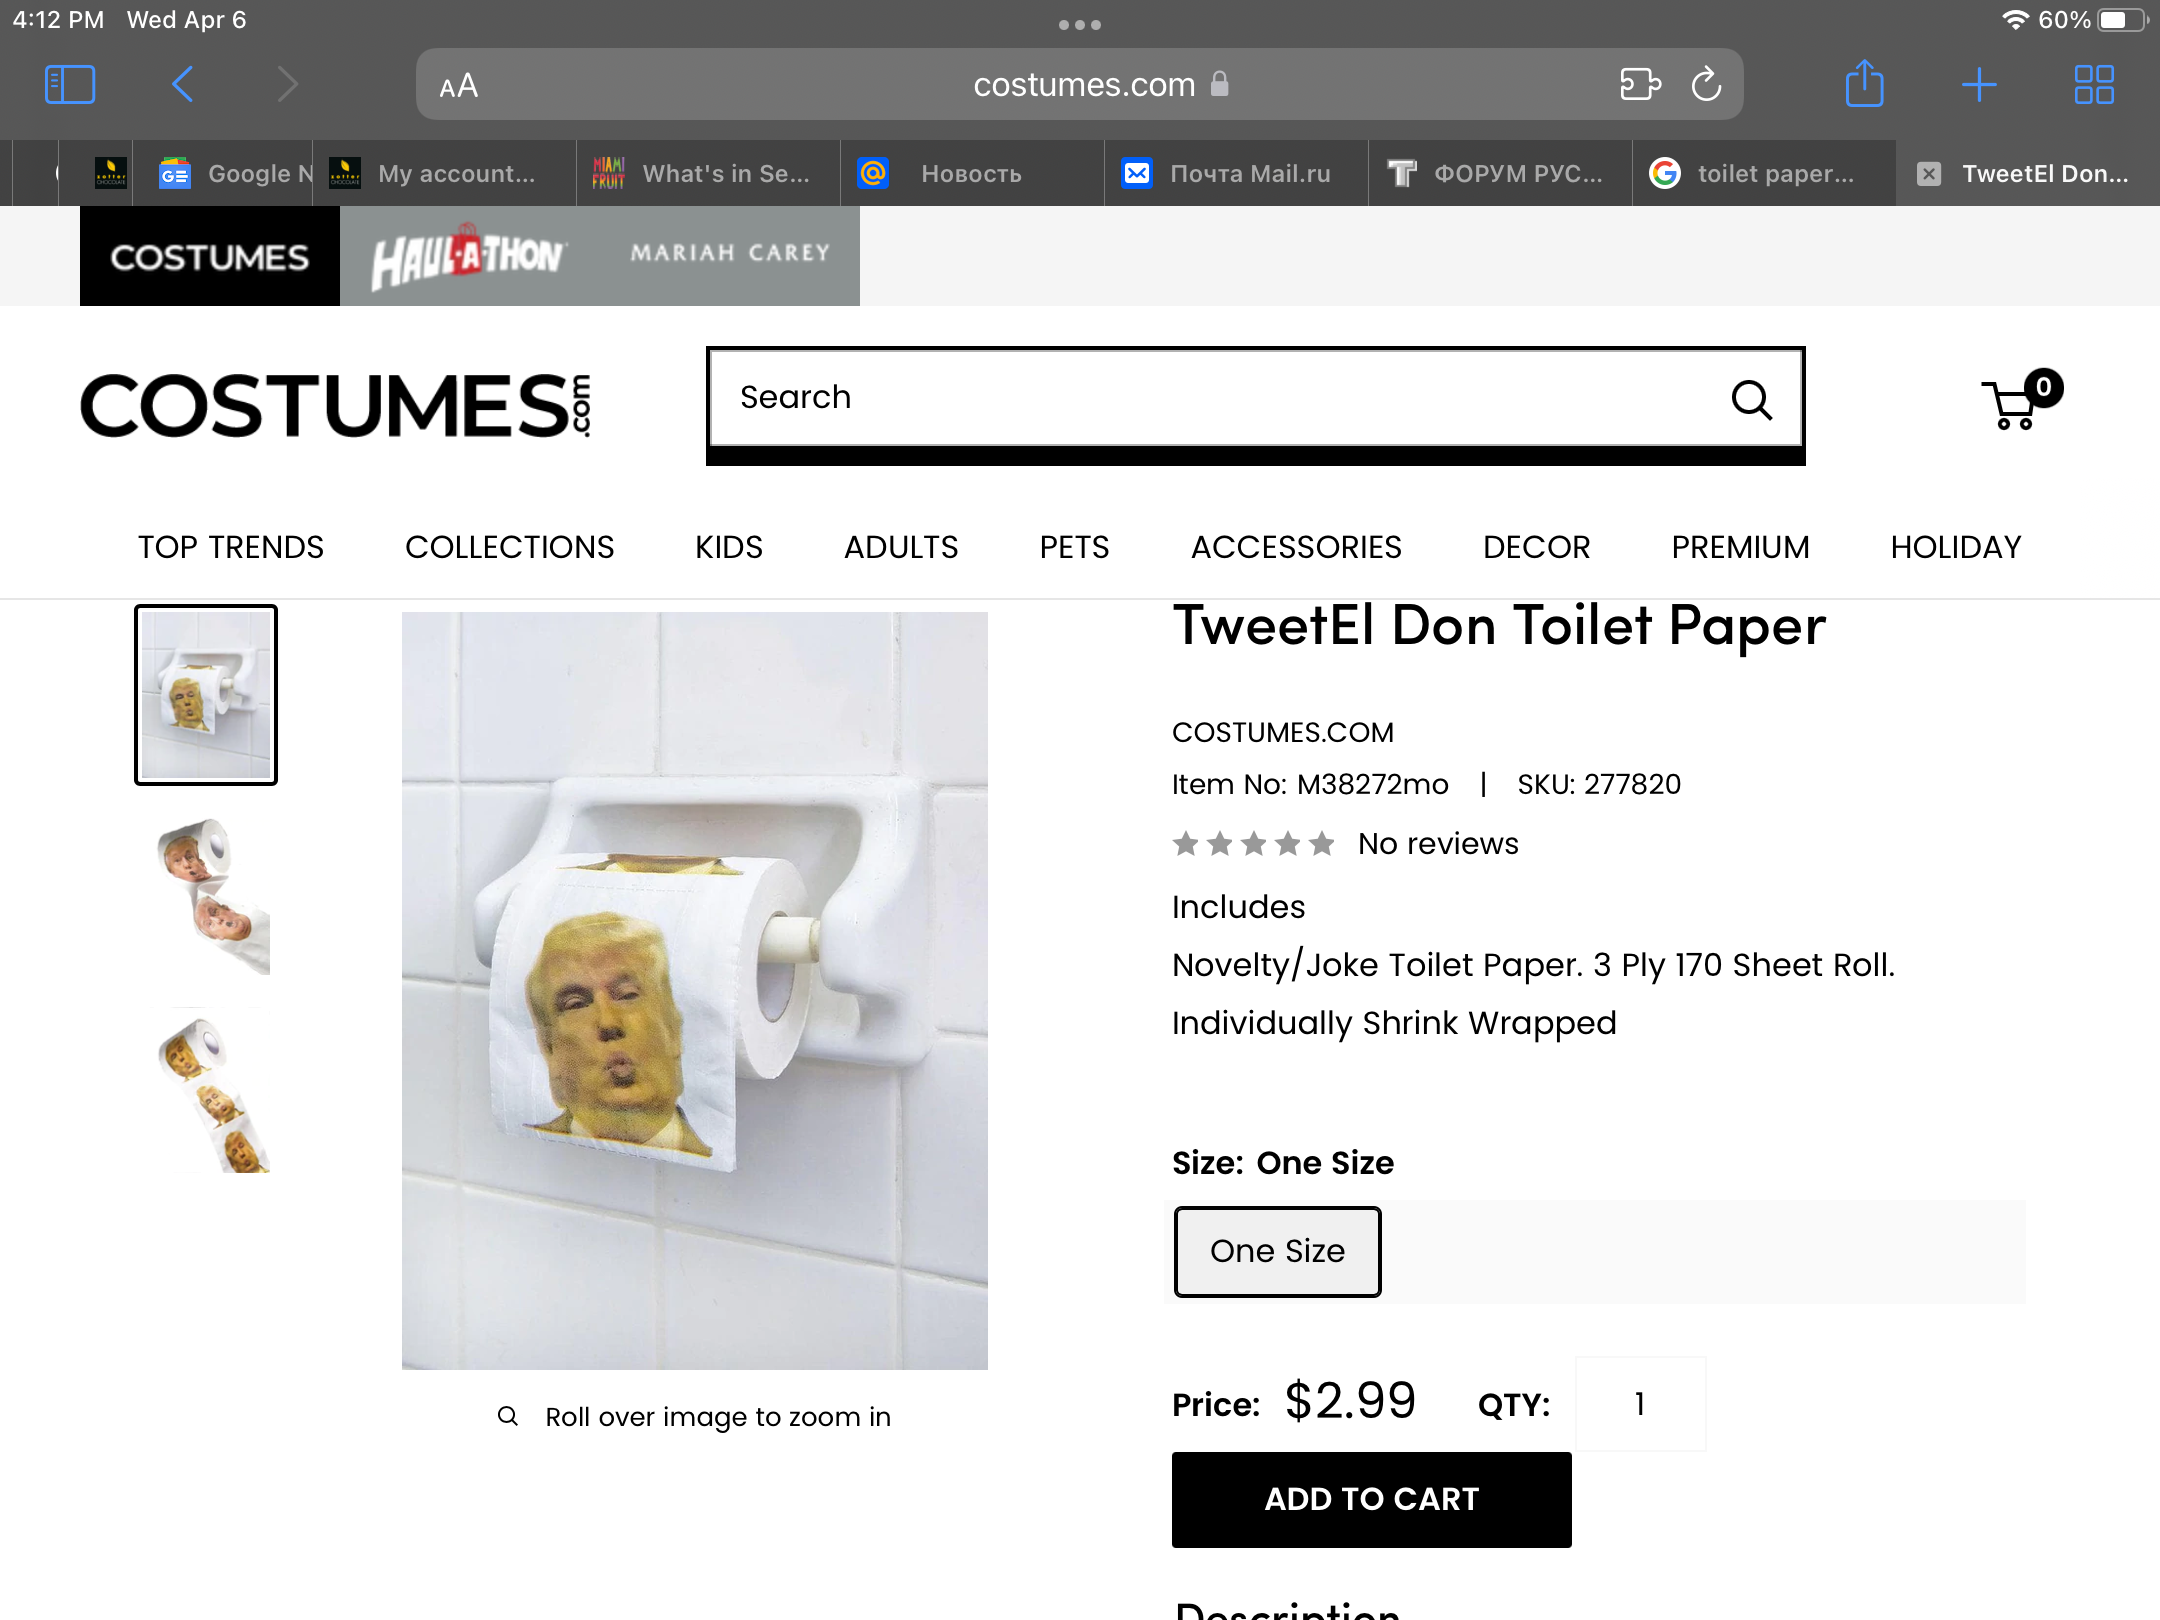Click ADD TO CART button
Image resolution: width=2160 pixels, height=1620 pixels.
pos(1371,1499)
